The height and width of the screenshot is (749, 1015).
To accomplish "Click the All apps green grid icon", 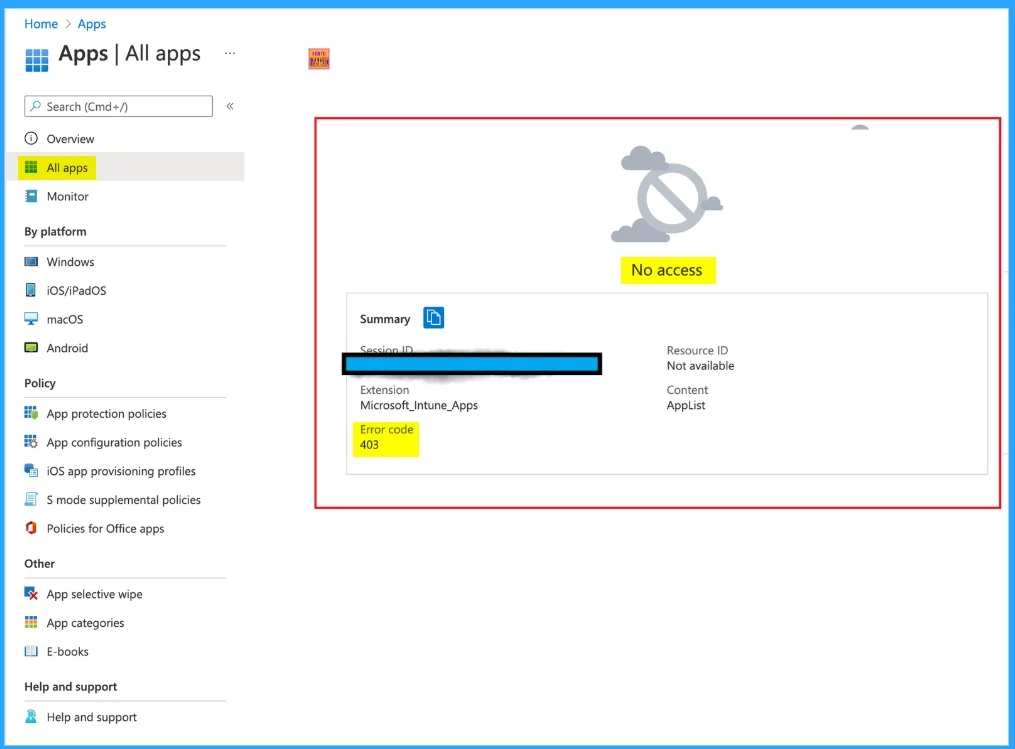I will point(31,168).
